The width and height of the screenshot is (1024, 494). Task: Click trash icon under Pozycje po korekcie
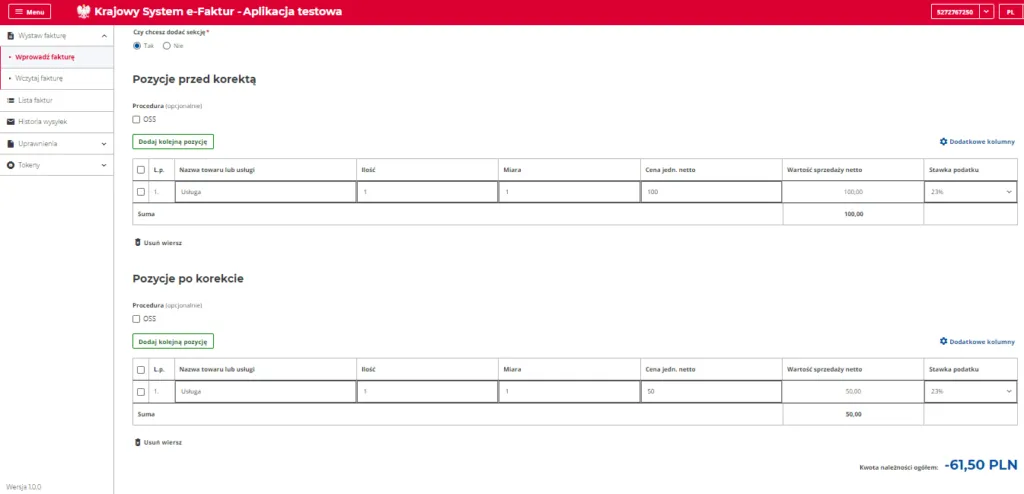click(137, 442)
